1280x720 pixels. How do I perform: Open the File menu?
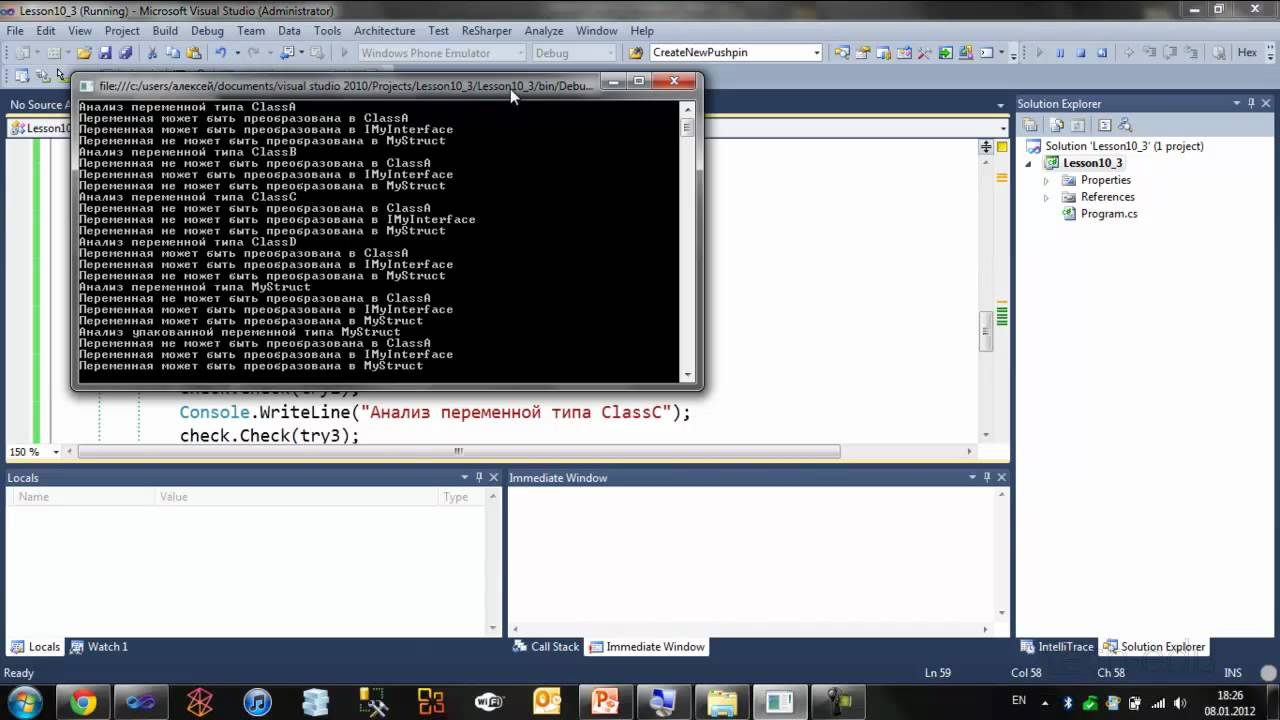tap(15, 31)
